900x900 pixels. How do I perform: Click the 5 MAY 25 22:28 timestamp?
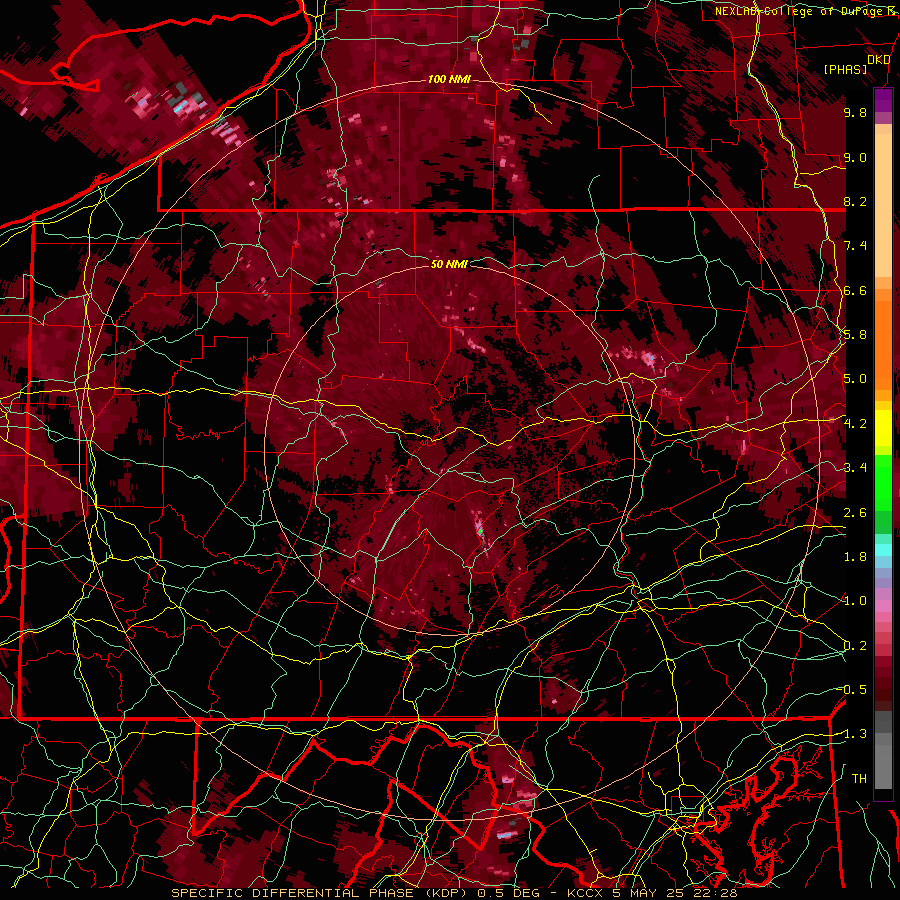click(675, 893)
